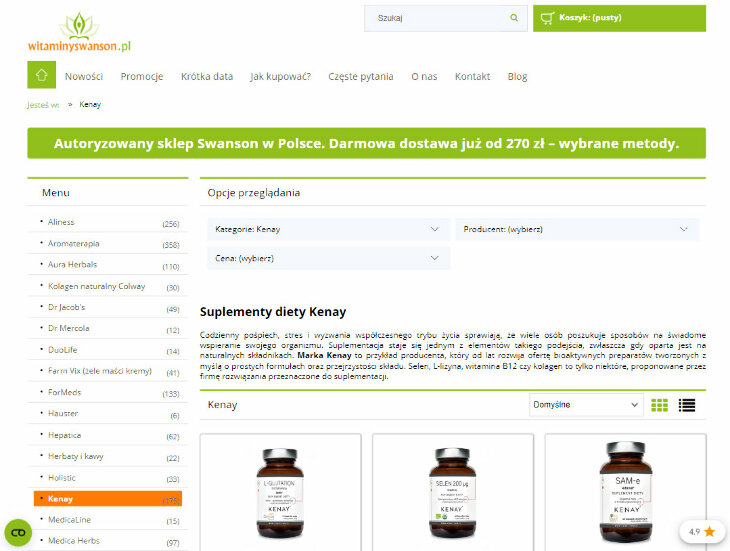730x551 pixels.
Task: Select Holistic category in menu
Action: [x=62, y=477]
